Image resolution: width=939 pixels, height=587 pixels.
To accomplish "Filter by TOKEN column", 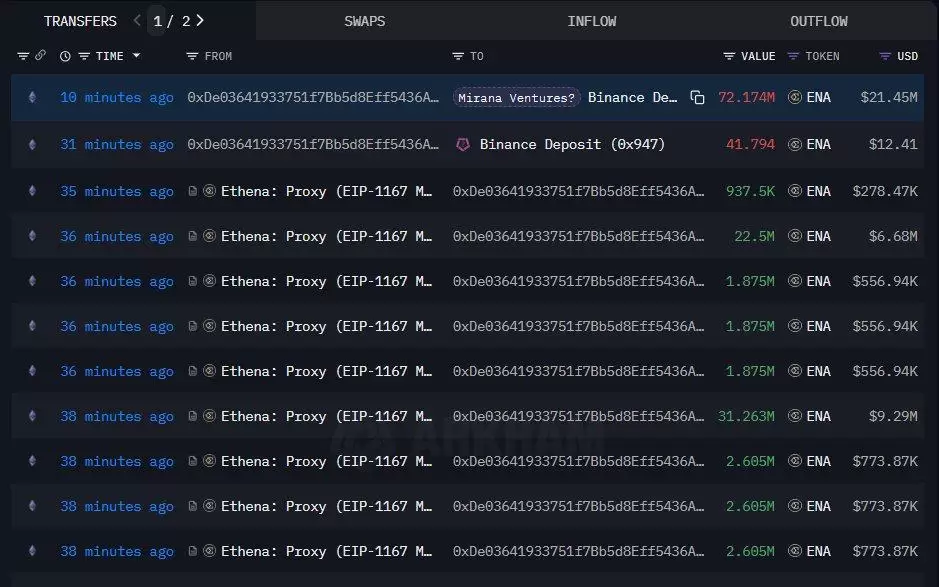I will click(x=793, y=56).
